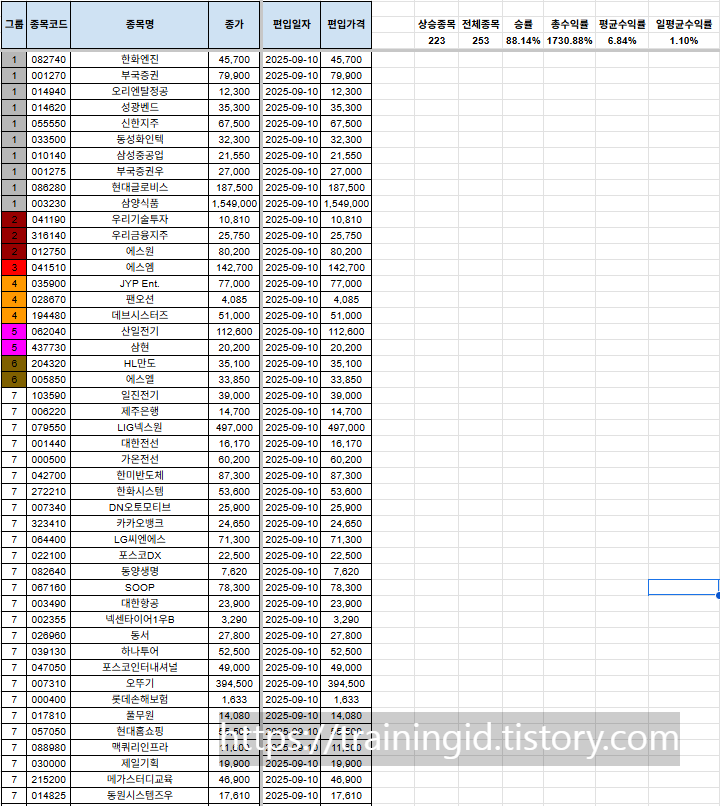The width and height of the screenshot is (720, 806).
Task: Click the stock name LG씨엔에스
Action: [139, 539]
